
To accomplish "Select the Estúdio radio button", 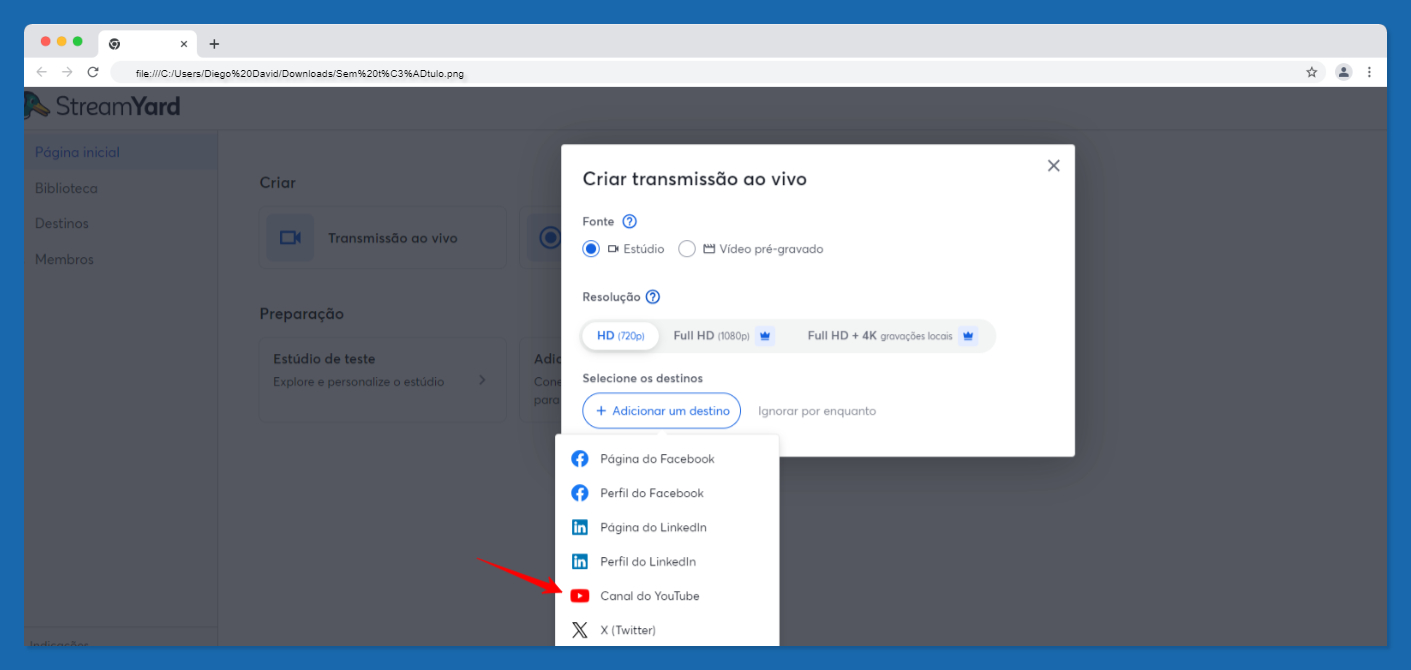I will click(x=591, y=249).
